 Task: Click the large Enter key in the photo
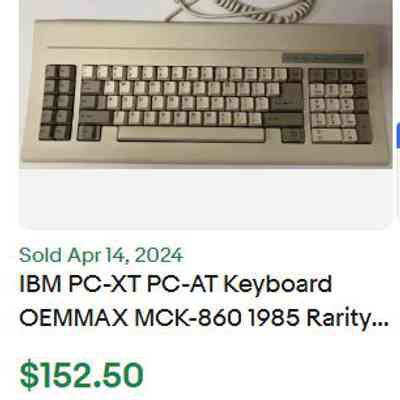point(288,97)
